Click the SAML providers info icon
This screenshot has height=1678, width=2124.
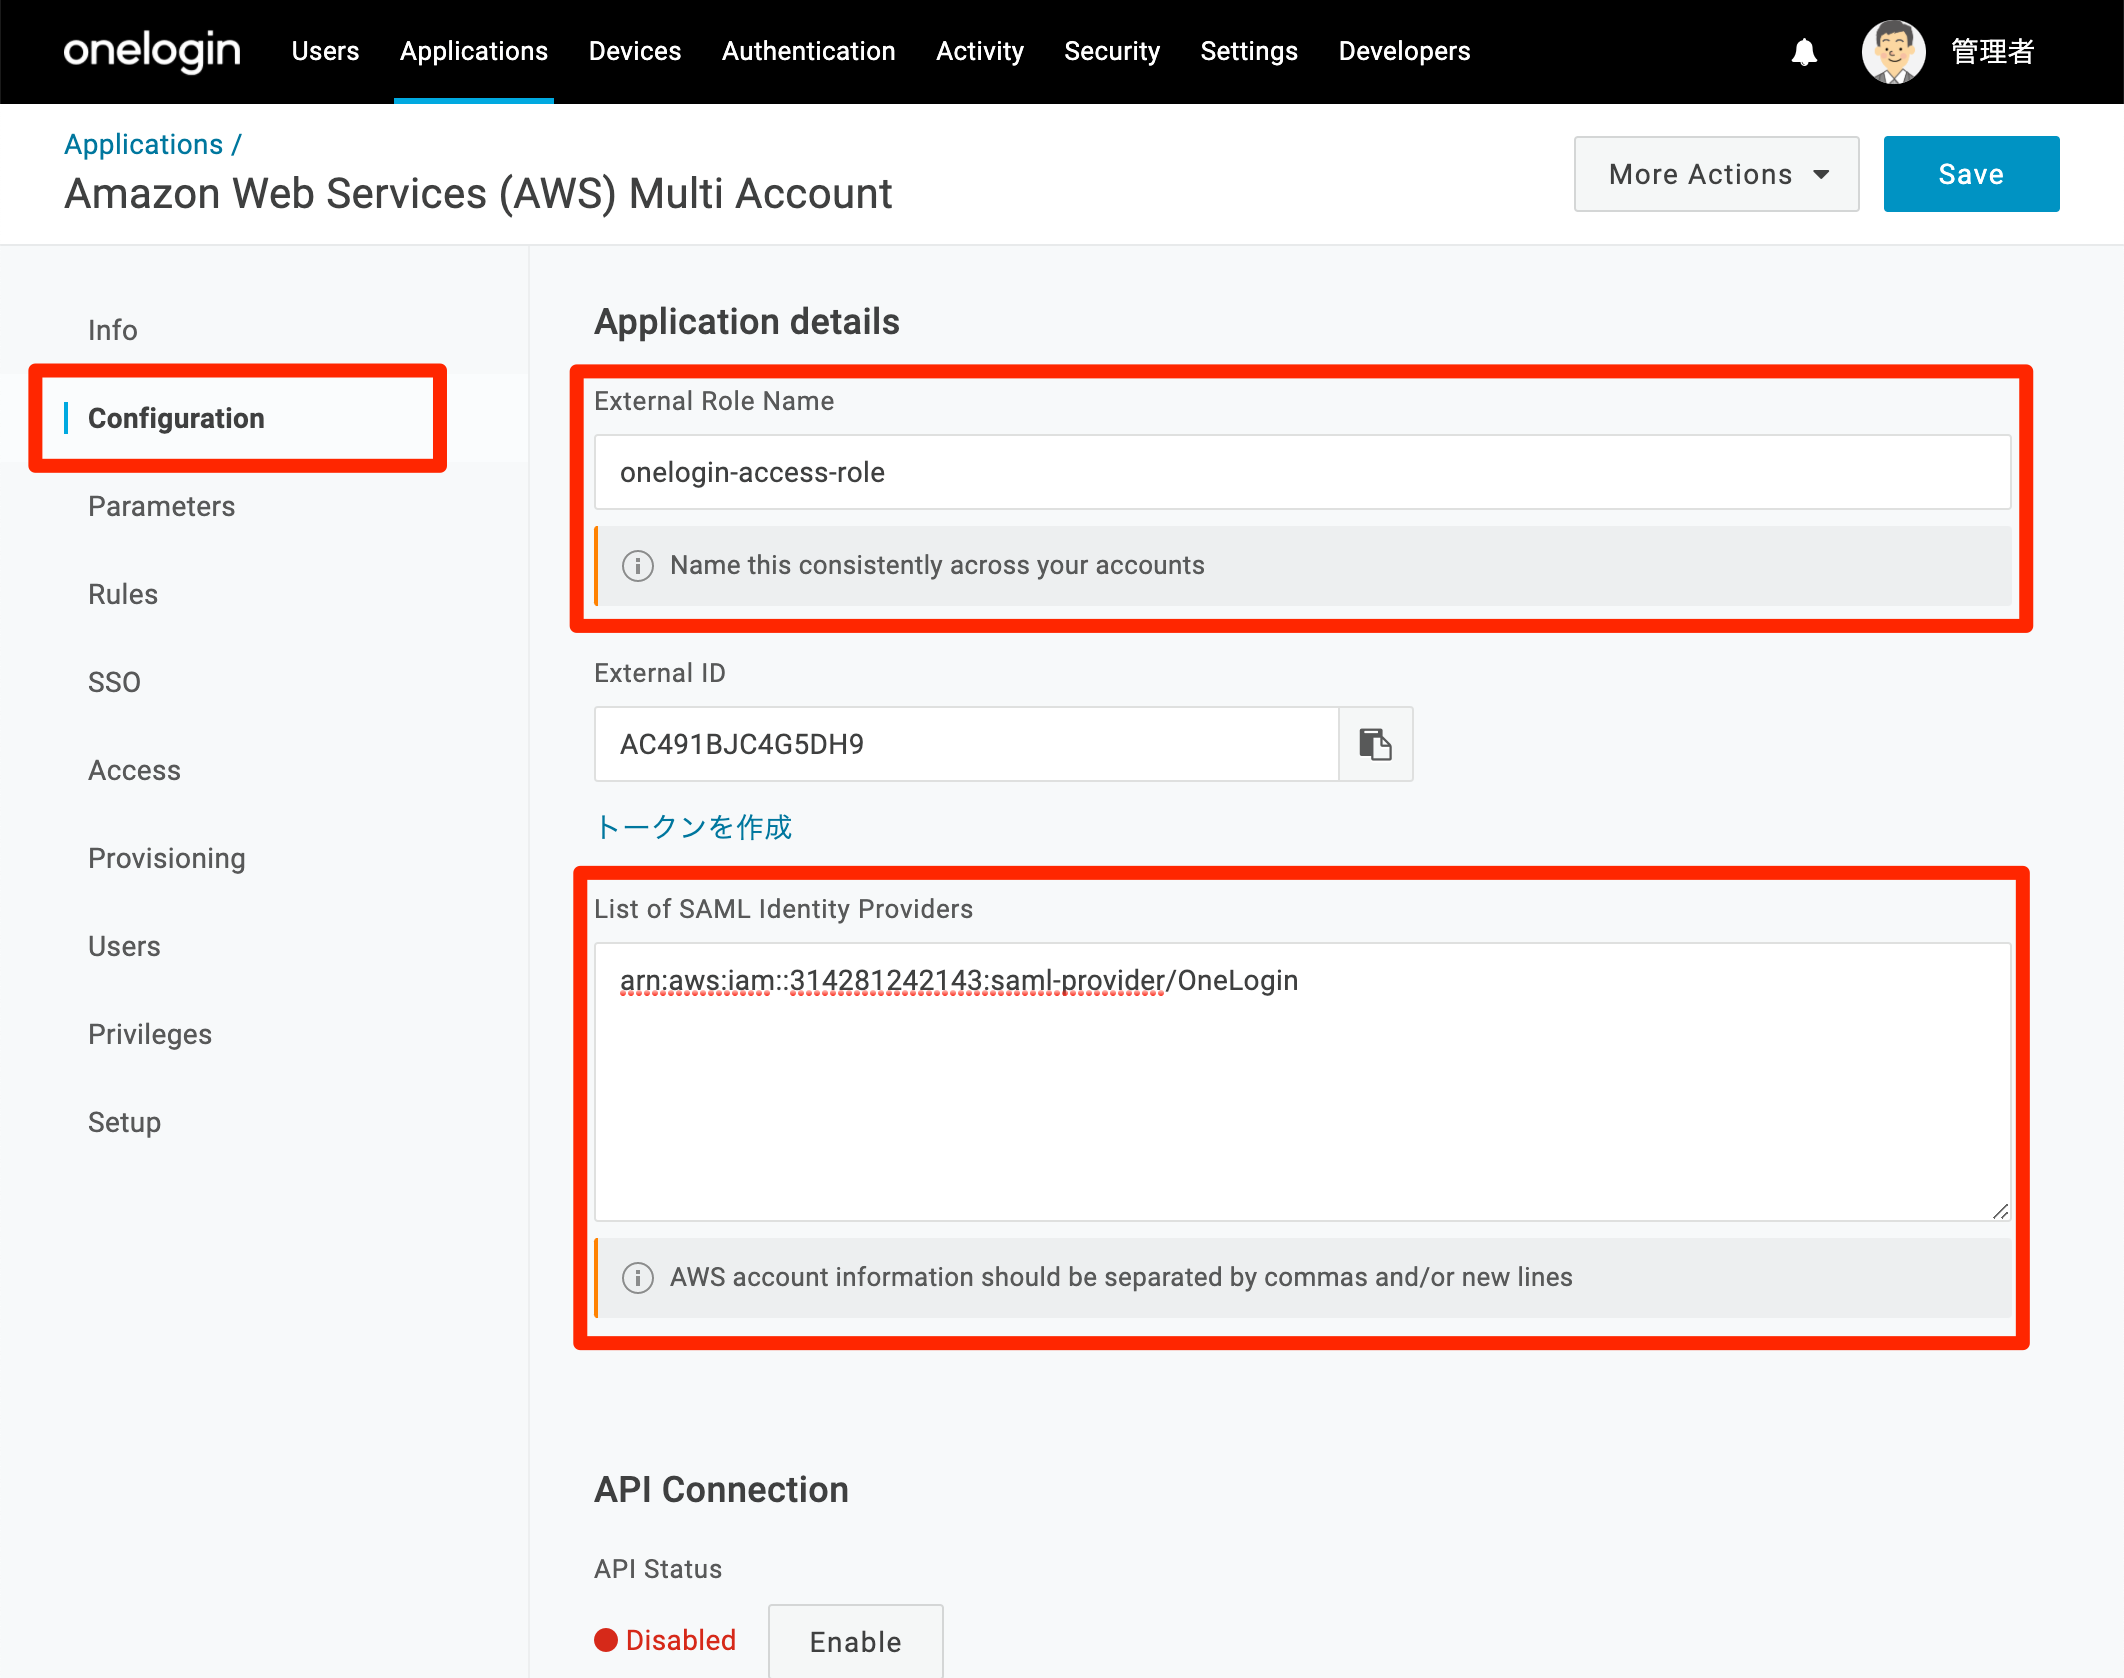click(638, 1278)
